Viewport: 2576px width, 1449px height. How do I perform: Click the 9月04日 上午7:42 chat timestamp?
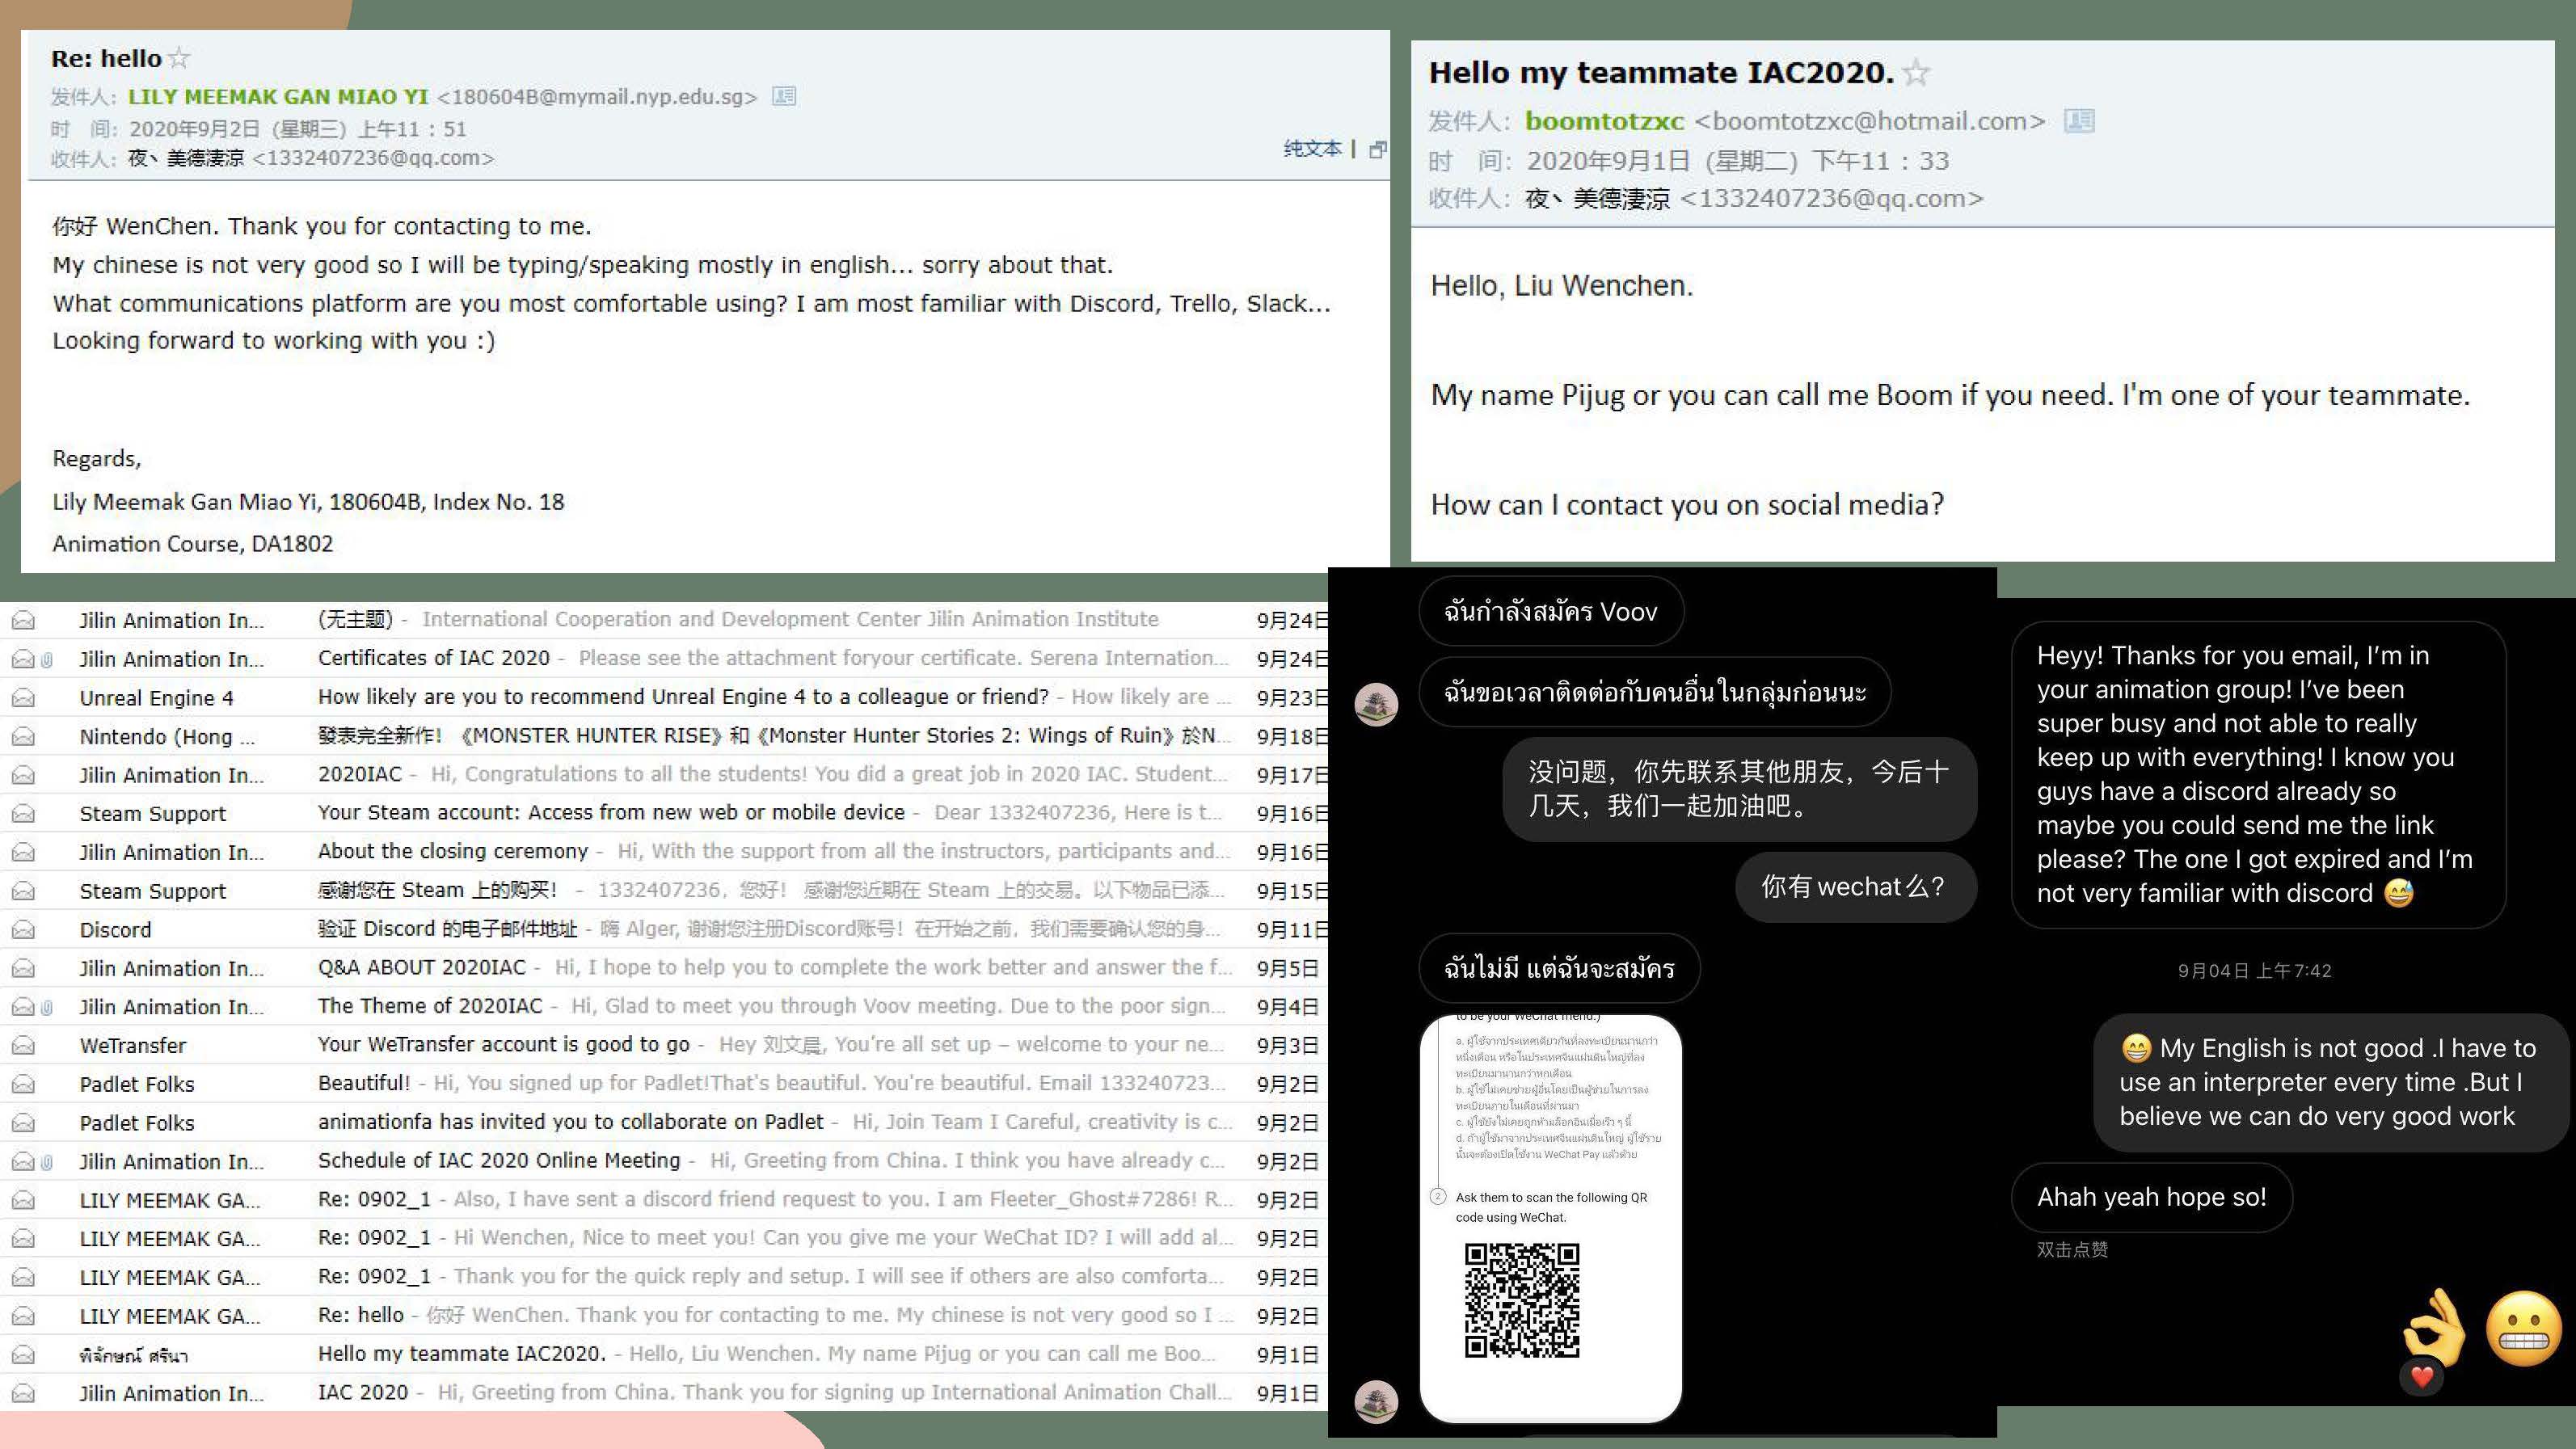[x=2254, y=971]
